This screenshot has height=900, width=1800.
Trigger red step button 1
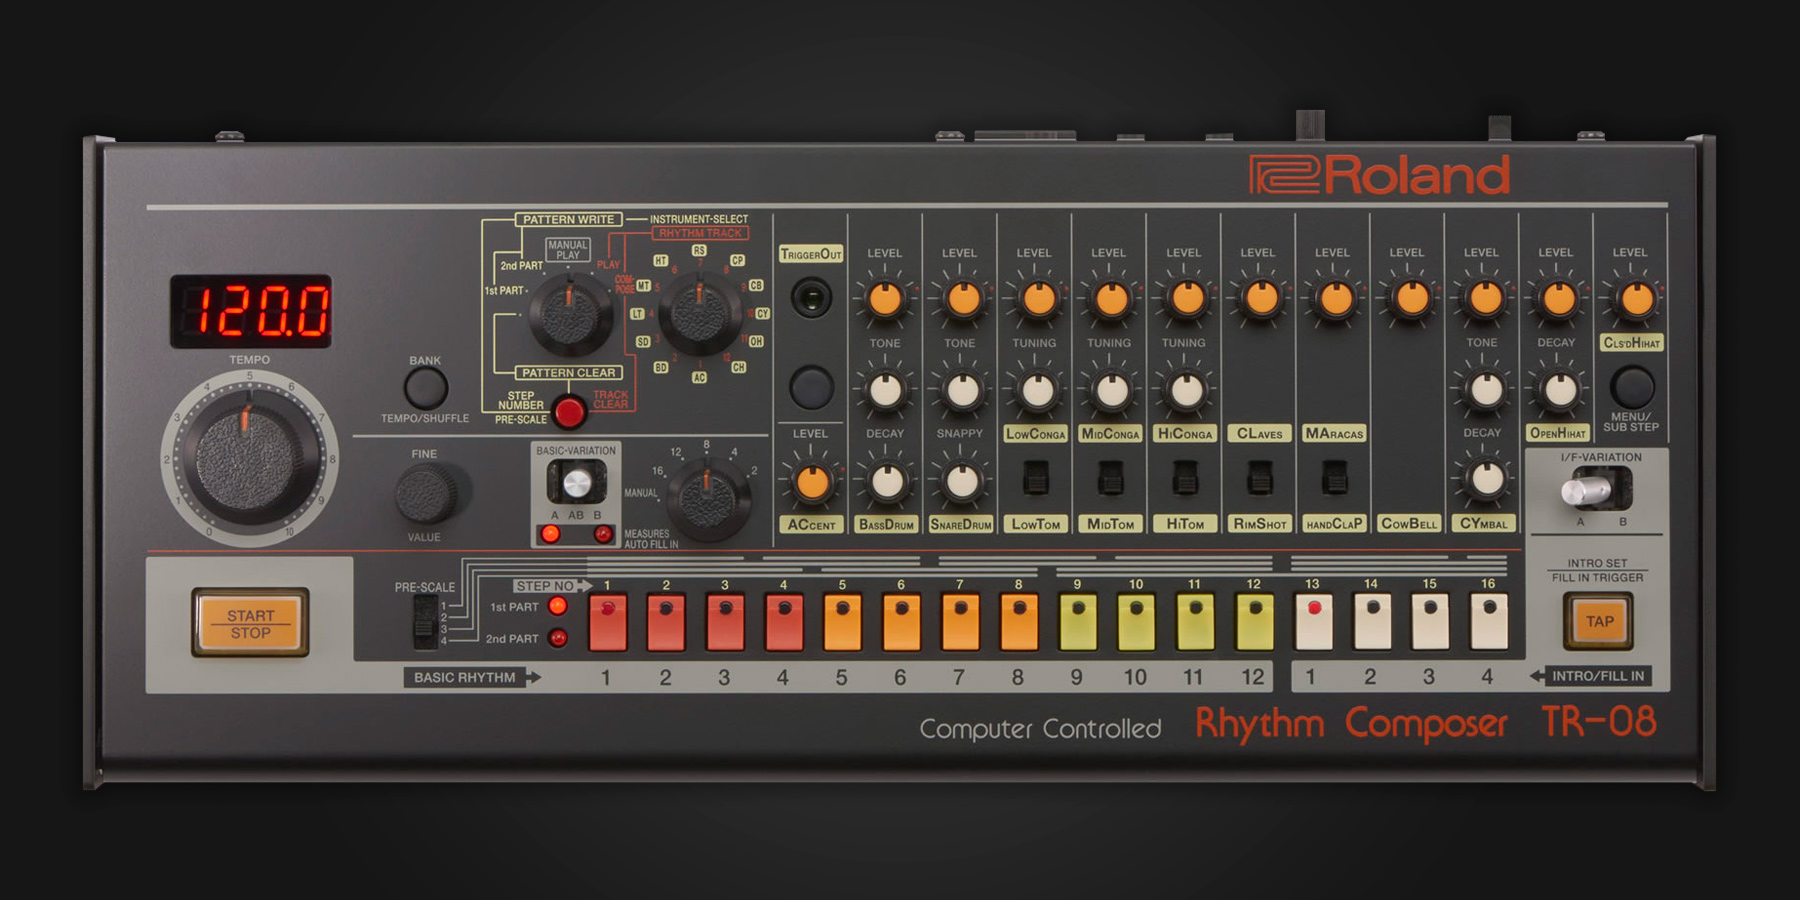[608, 621]
